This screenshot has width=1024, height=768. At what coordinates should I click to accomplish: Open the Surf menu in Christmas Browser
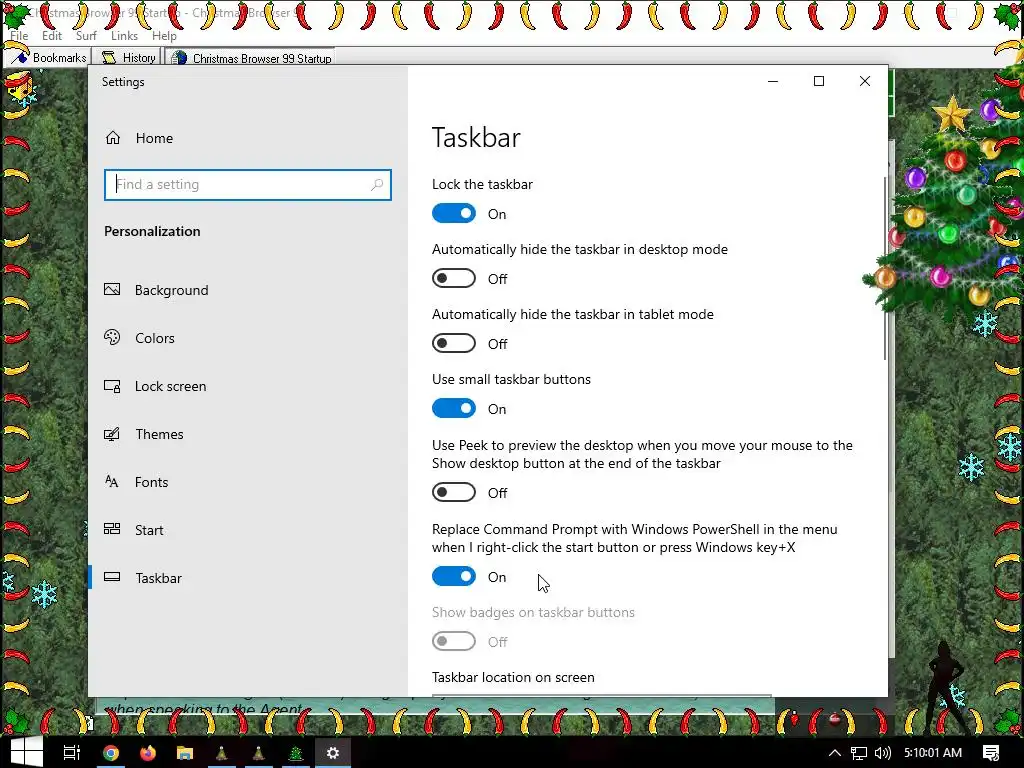point(86,36)
